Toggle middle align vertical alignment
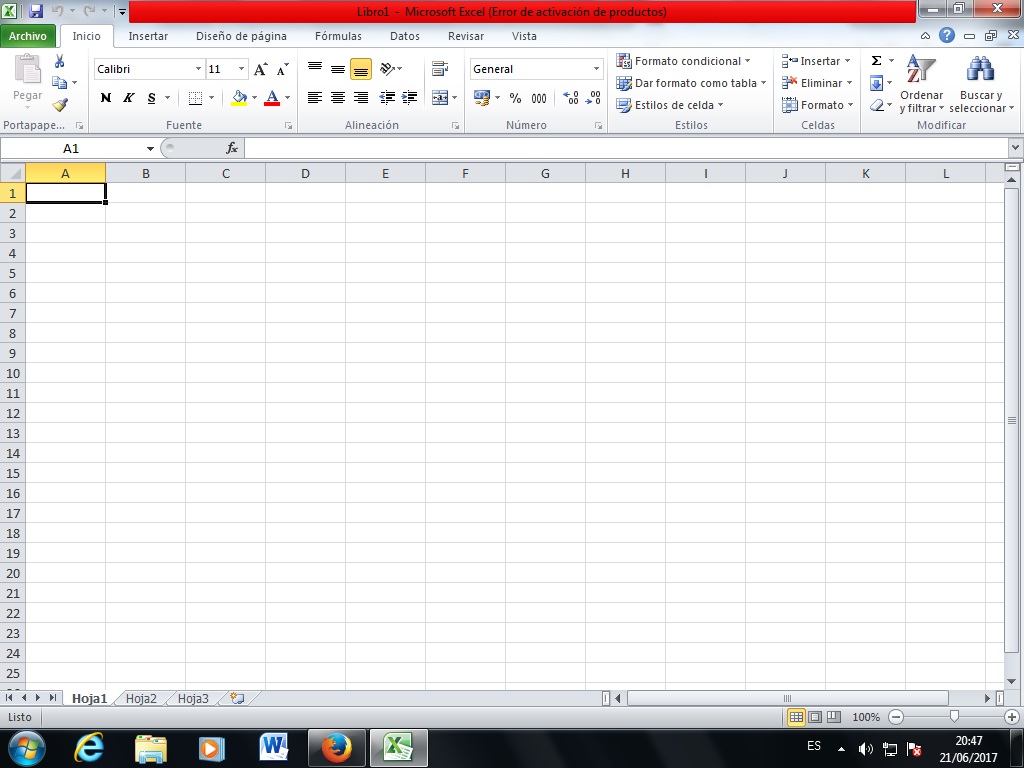This screenshot has width=1024, height=768. pos(338,69)
